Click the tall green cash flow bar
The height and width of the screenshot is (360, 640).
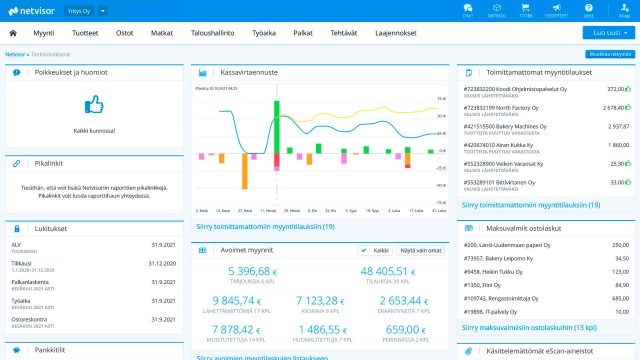277,127
